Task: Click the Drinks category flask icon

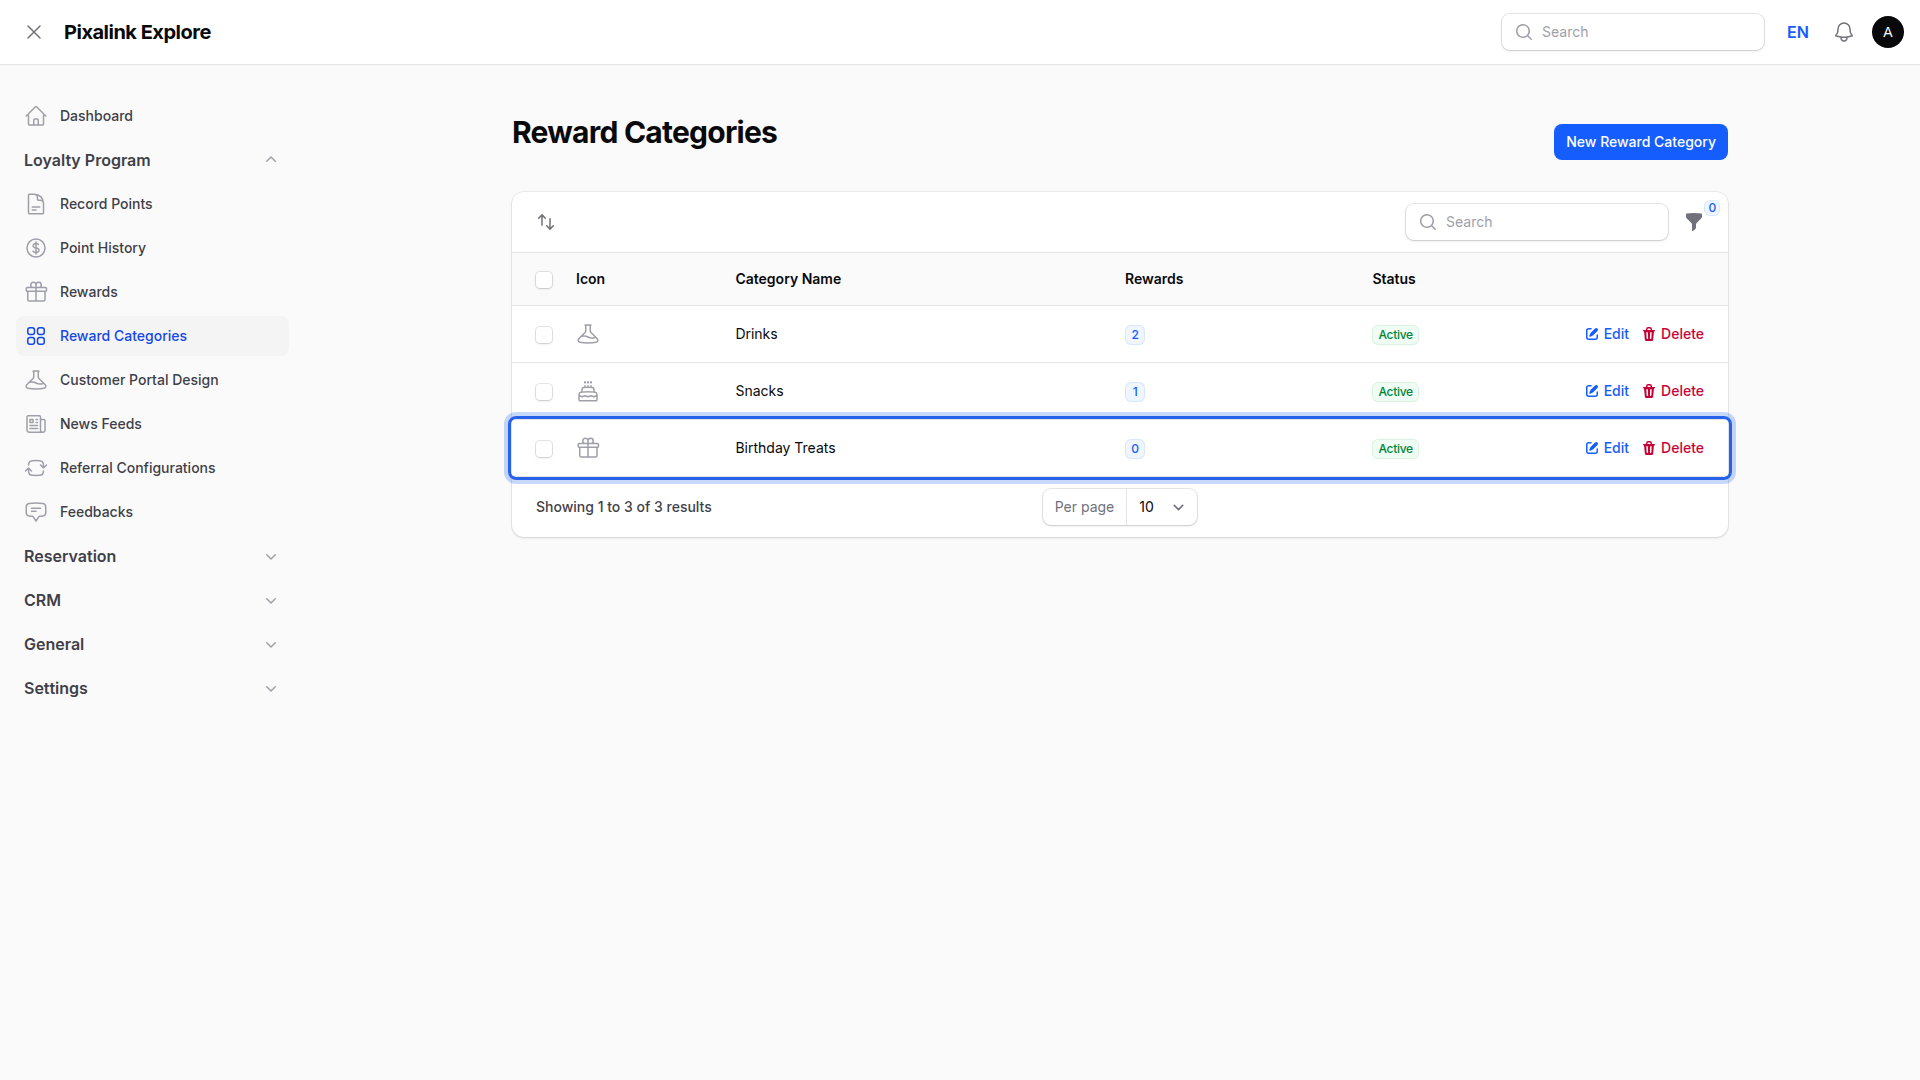Action: click(588, 334)
